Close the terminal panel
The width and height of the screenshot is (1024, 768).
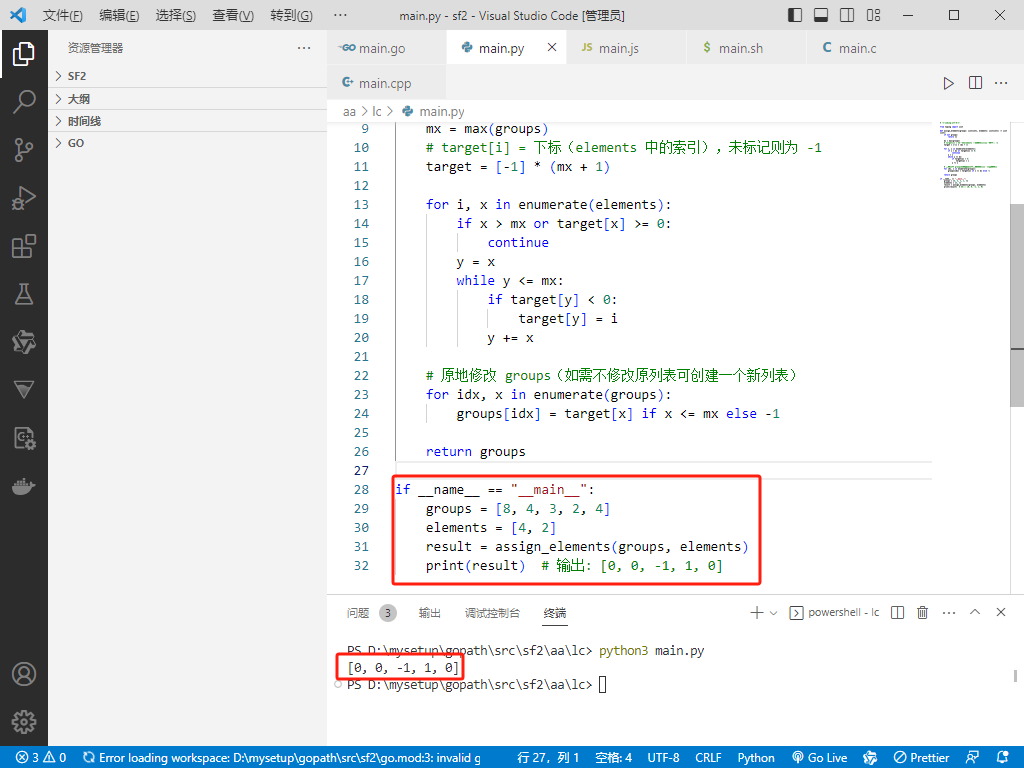pyautogui.click(x=1000, y=613)
